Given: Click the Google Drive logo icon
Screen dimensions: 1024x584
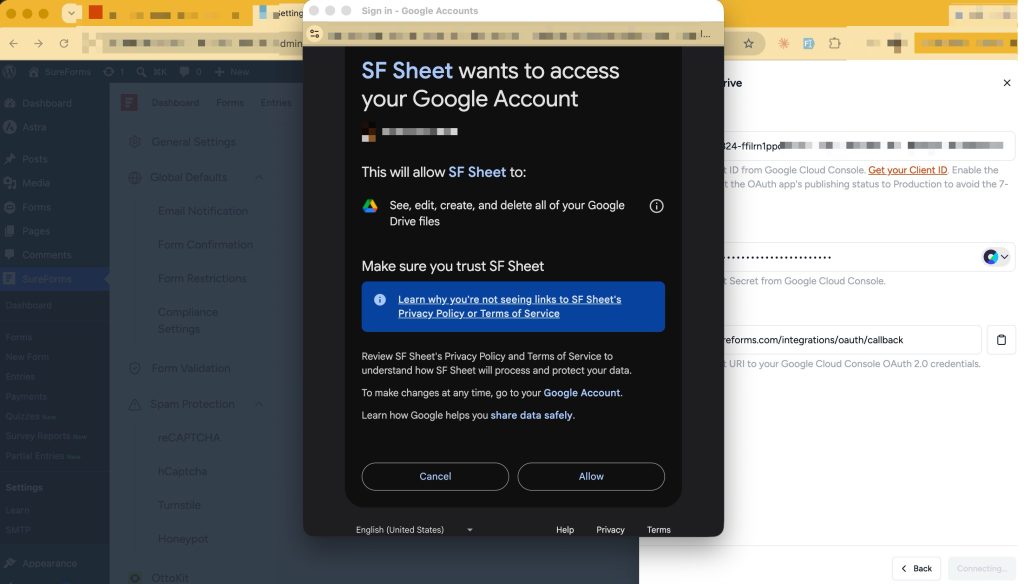Looking at the screenshot, I should [x=370, y=206].
